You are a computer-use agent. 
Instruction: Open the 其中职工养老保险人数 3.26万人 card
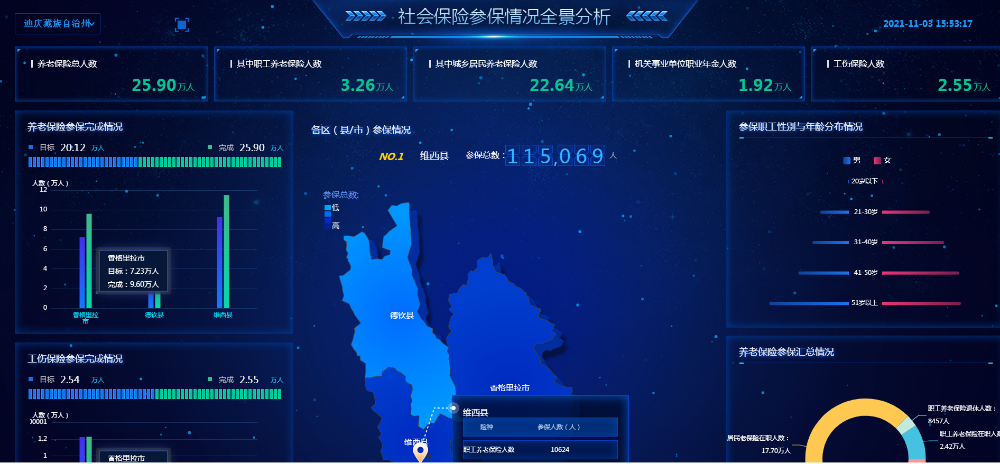coord(311,74)
